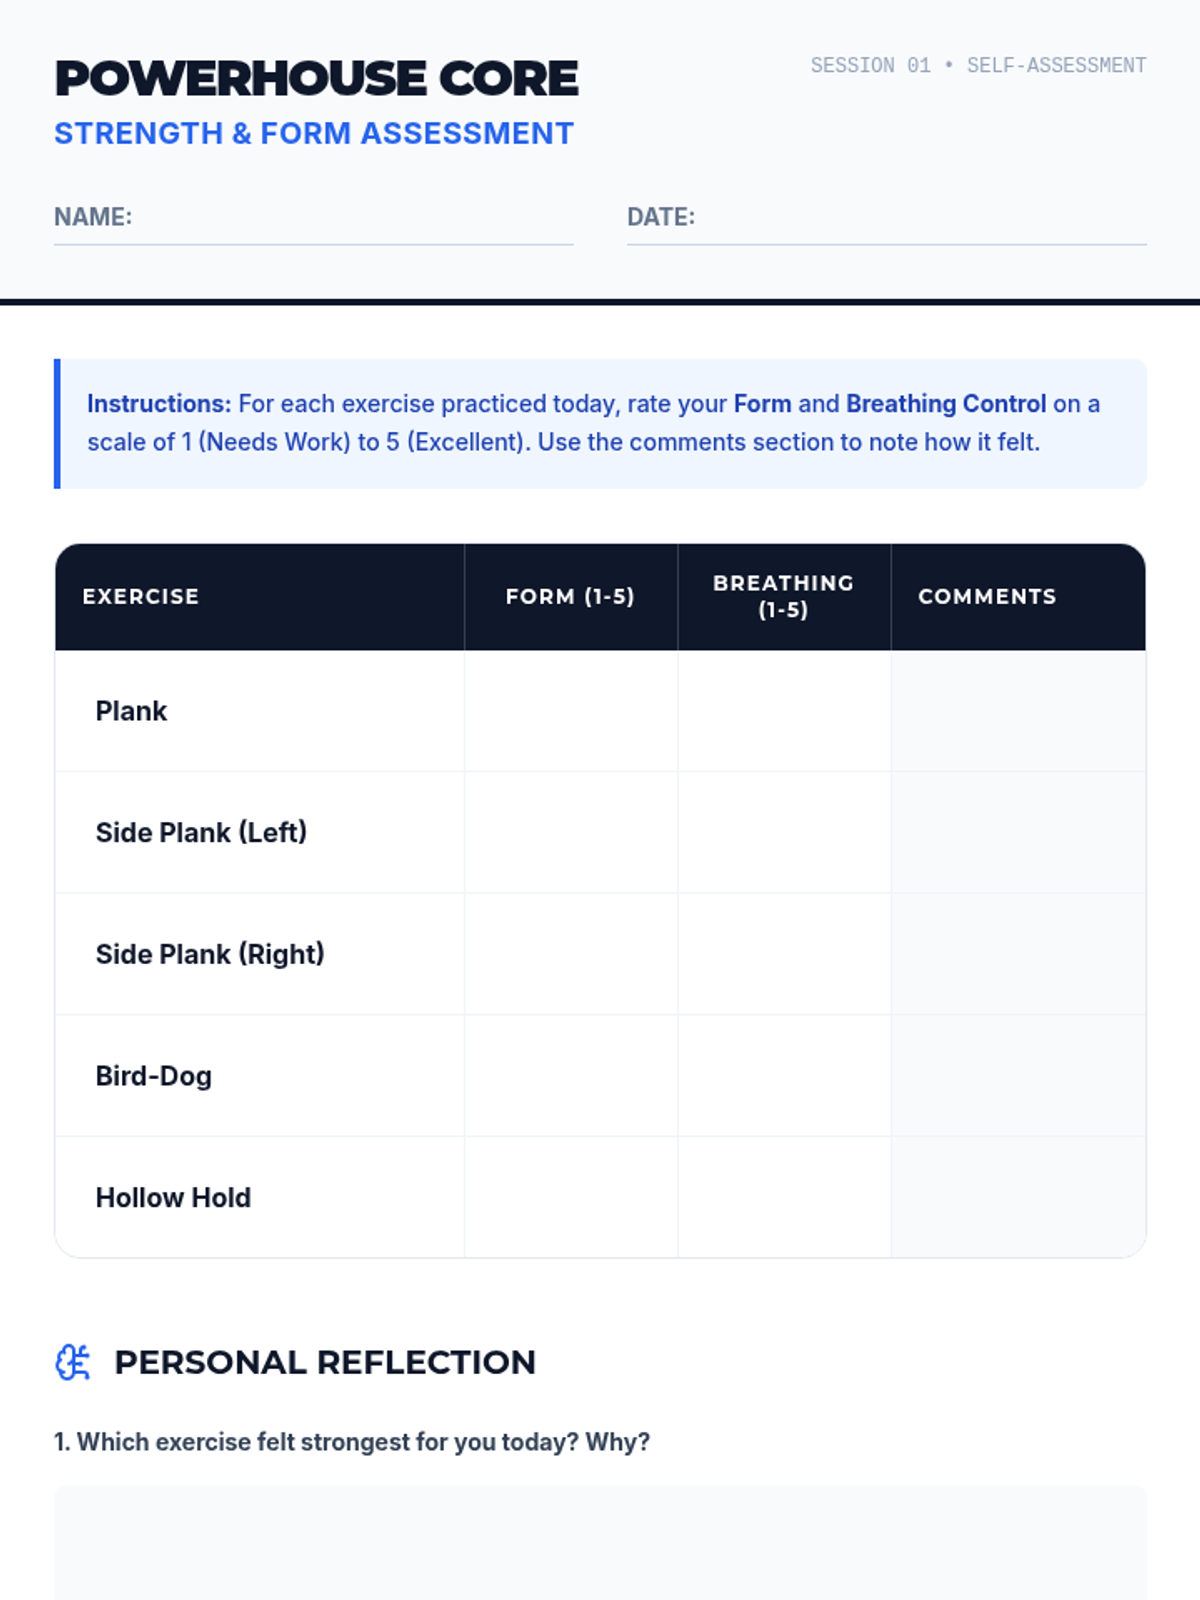Click the Form rating cell for Bird-Dog

pos(571,1076)
